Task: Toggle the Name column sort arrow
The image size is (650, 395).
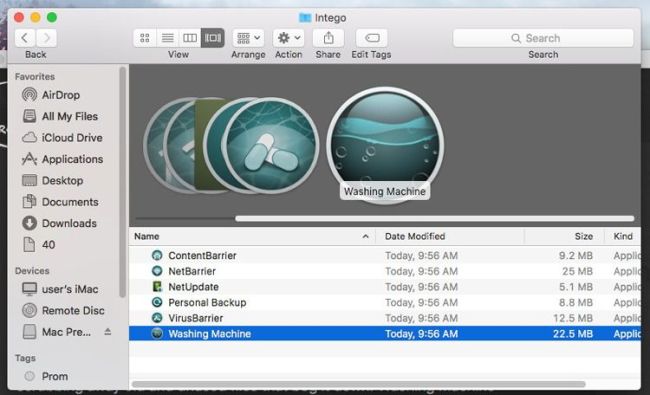Action: tap(365, 236)
